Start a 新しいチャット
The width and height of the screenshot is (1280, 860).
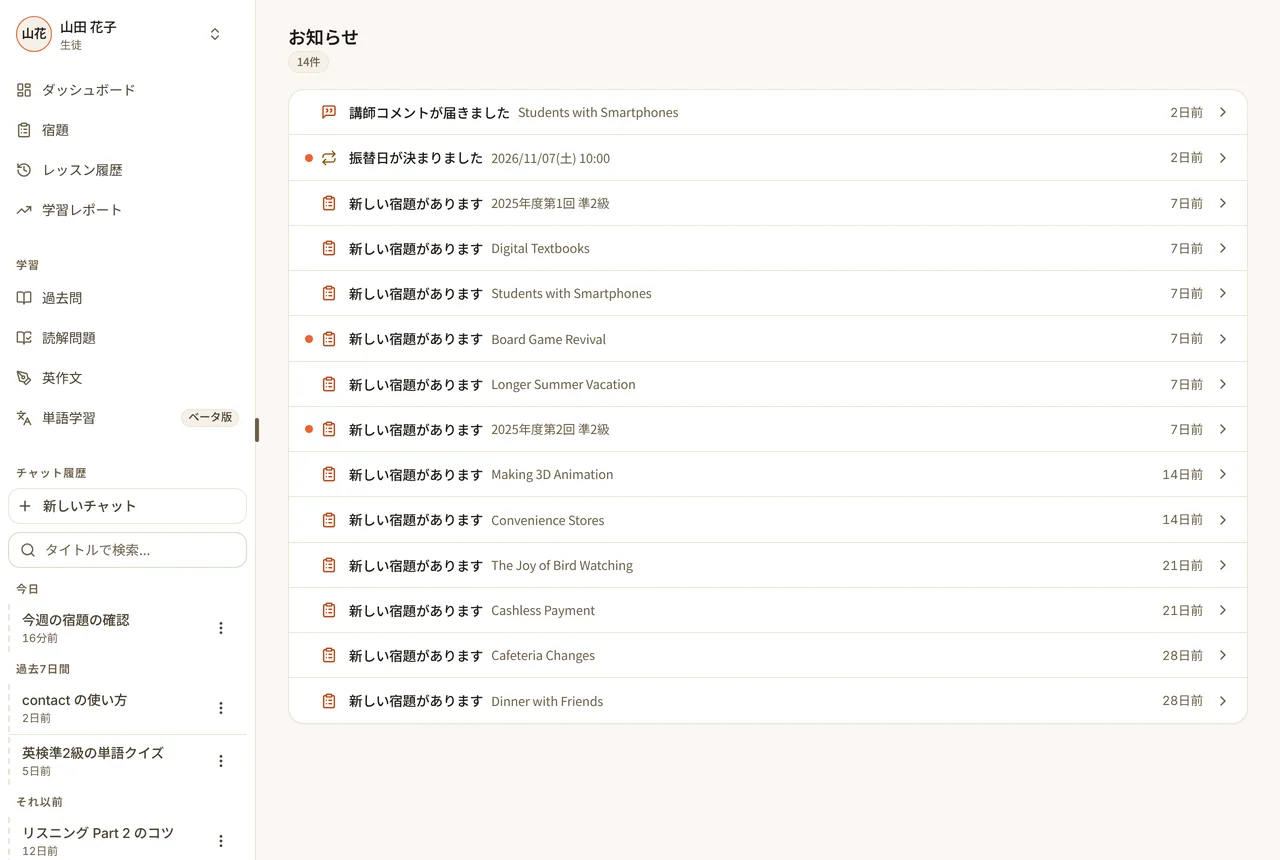point(127,506)
